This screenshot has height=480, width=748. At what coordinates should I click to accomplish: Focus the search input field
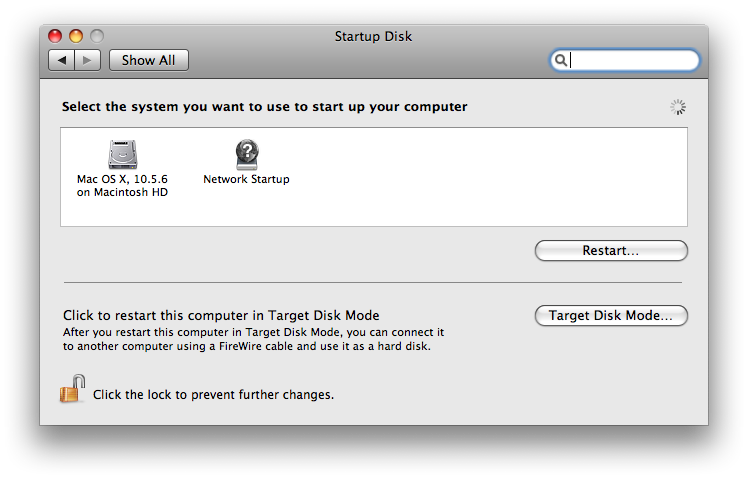coord(634,60)
